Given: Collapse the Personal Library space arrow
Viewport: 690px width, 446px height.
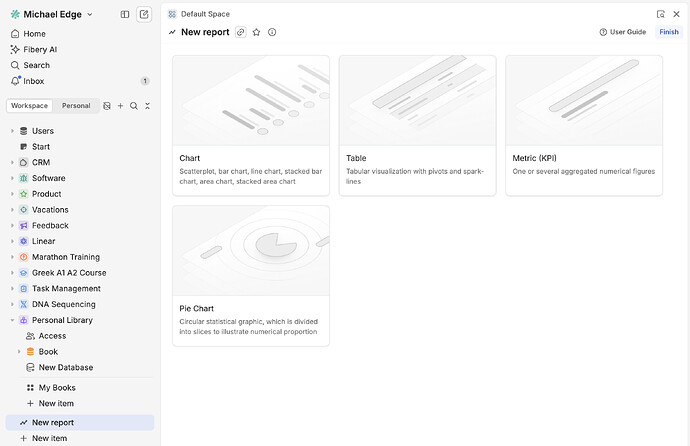Looking at the screenshot, I should (x=12, y=321).
